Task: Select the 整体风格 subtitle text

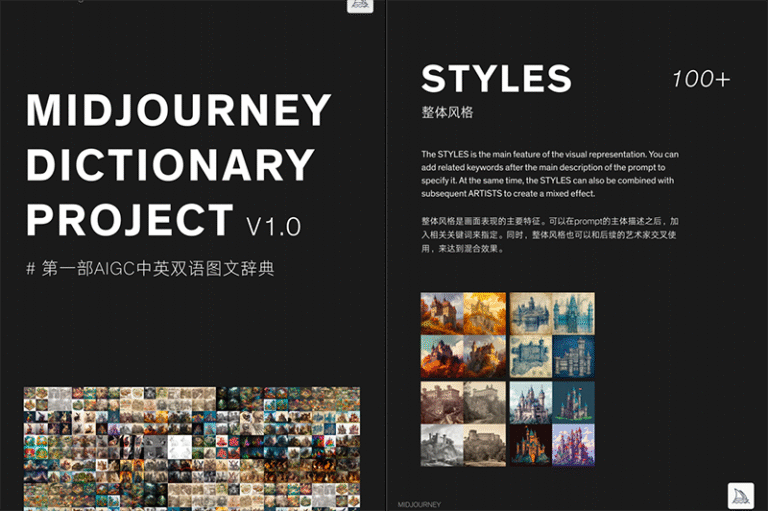Action: (x=446, y=113)
